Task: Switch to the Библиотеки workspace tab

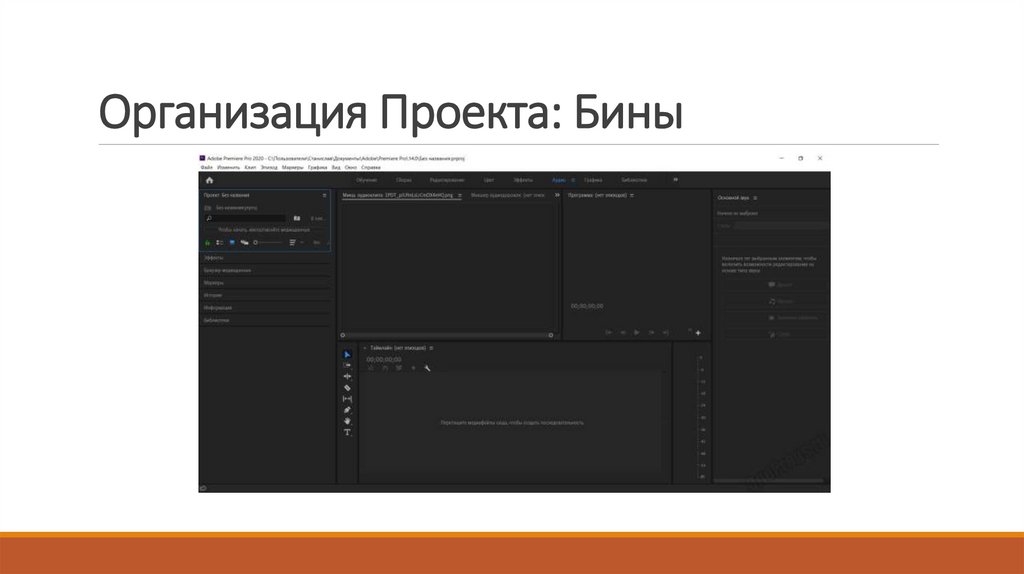Action: click(x=634, y=180)
